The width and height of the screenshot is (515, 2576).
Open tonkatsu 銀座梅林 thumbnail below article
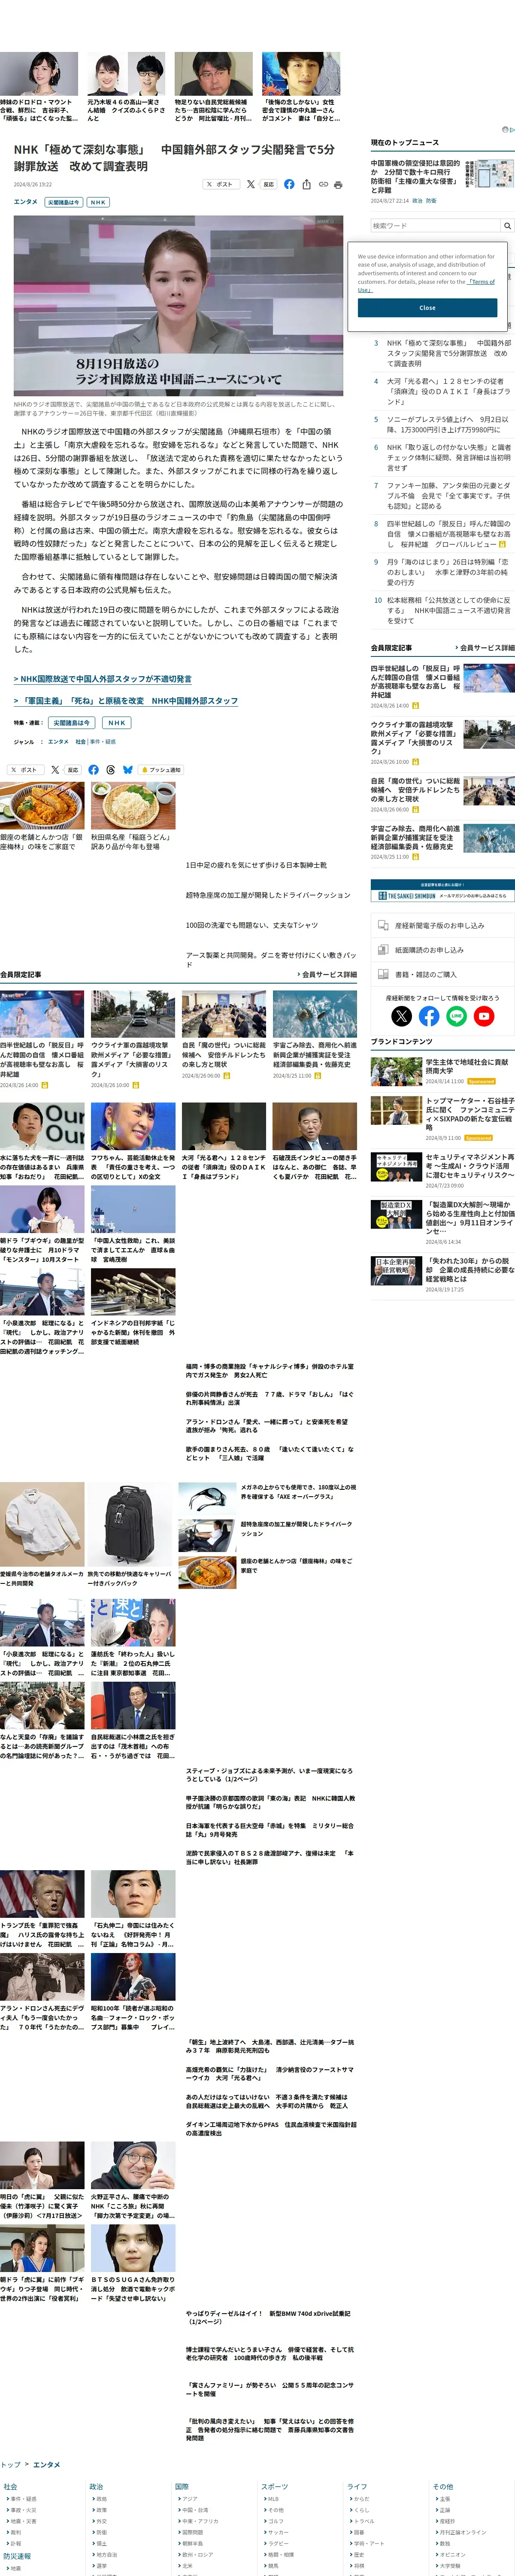[x=42, y=806]
